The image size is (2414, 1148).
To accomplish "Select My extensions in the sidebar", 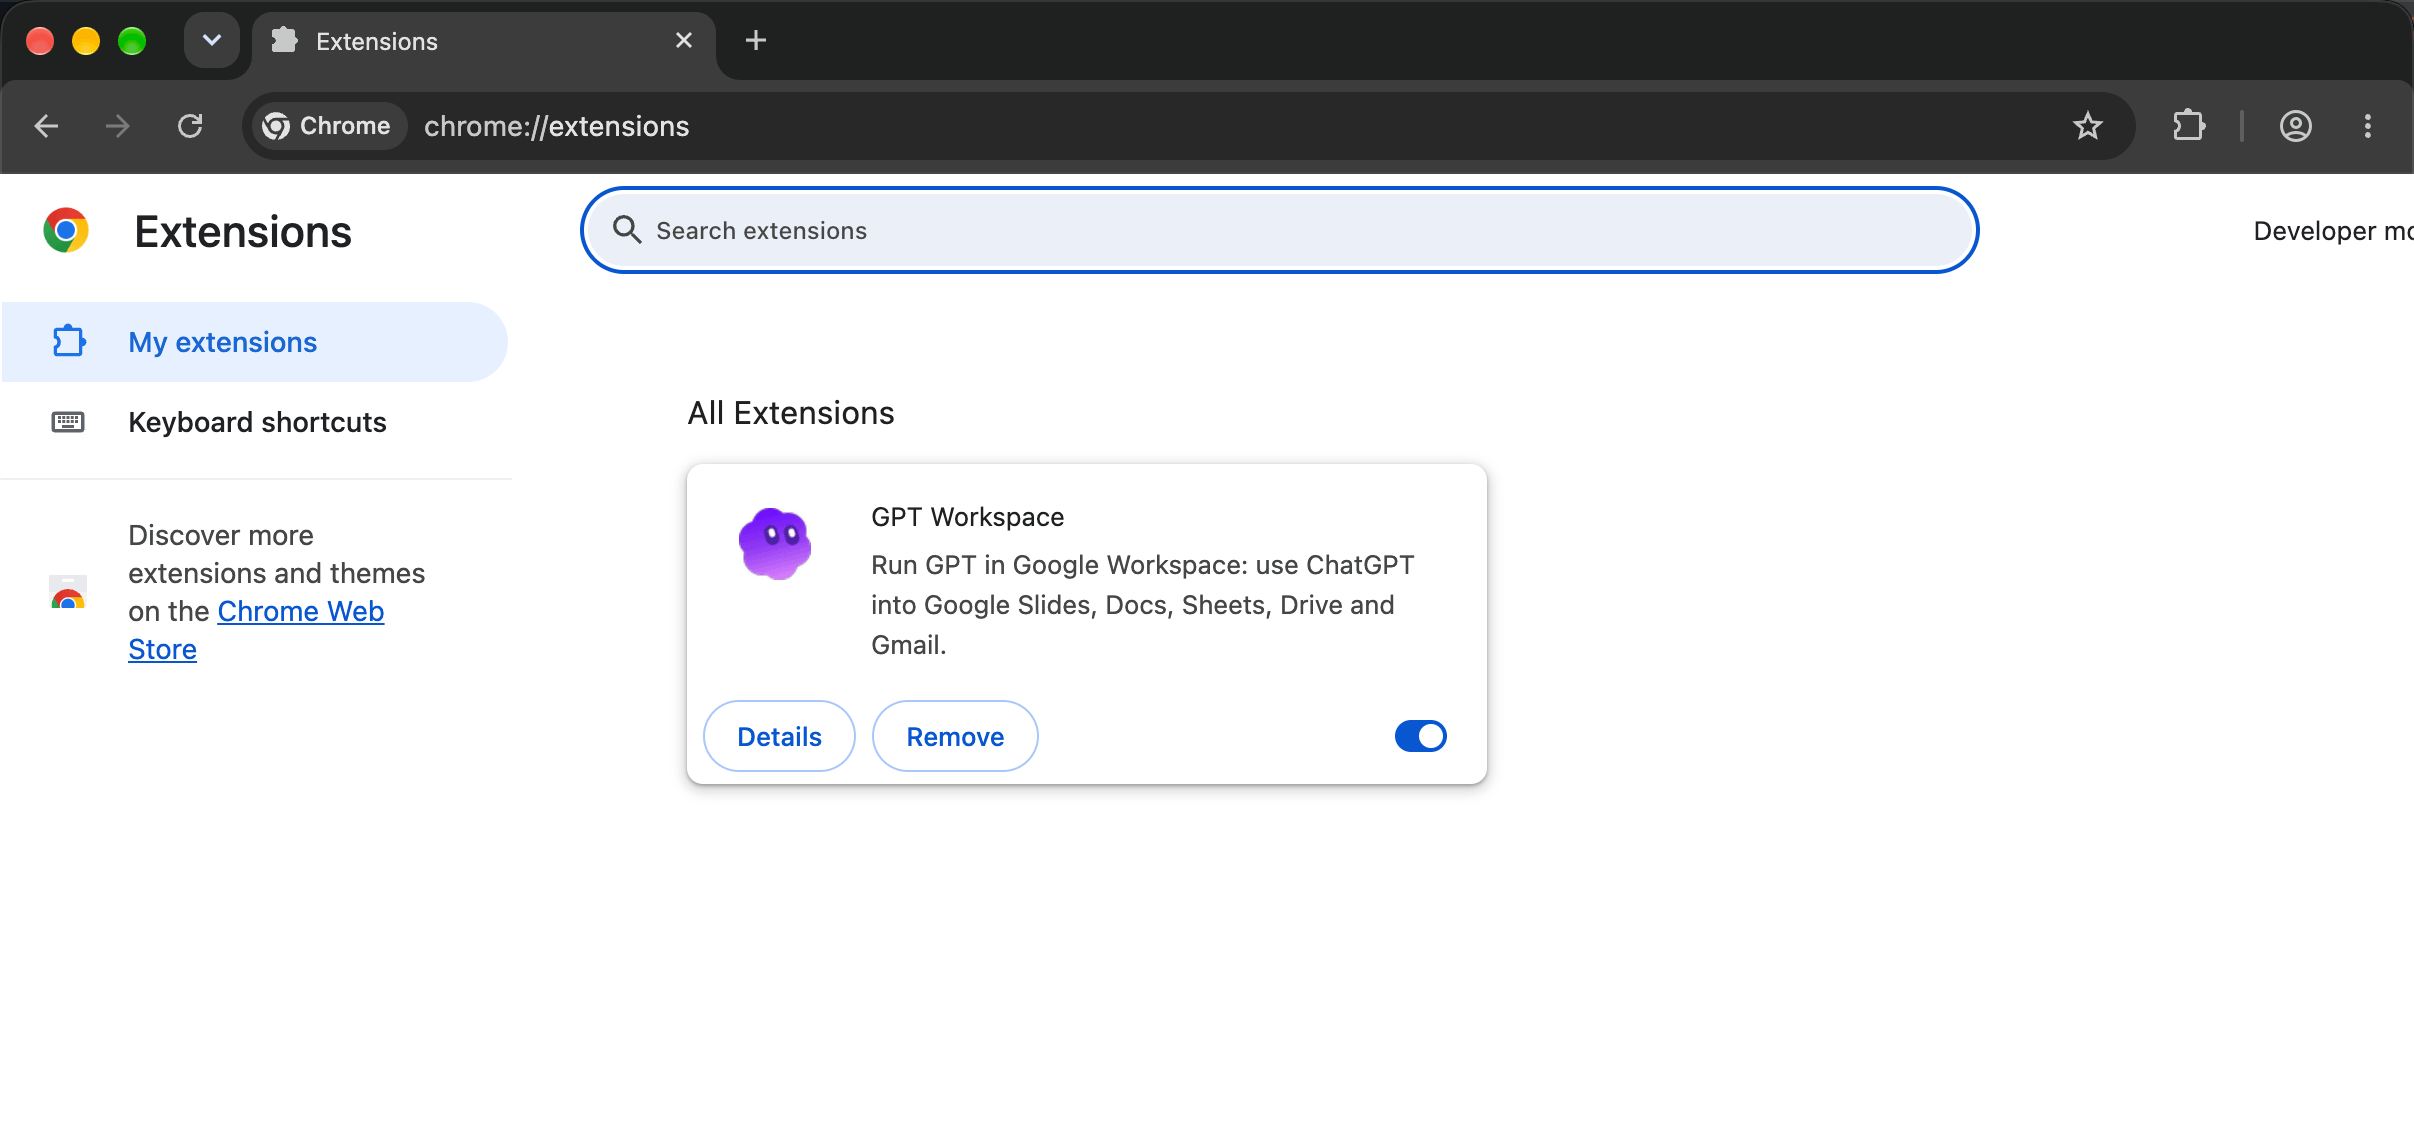I will point(254,342).
